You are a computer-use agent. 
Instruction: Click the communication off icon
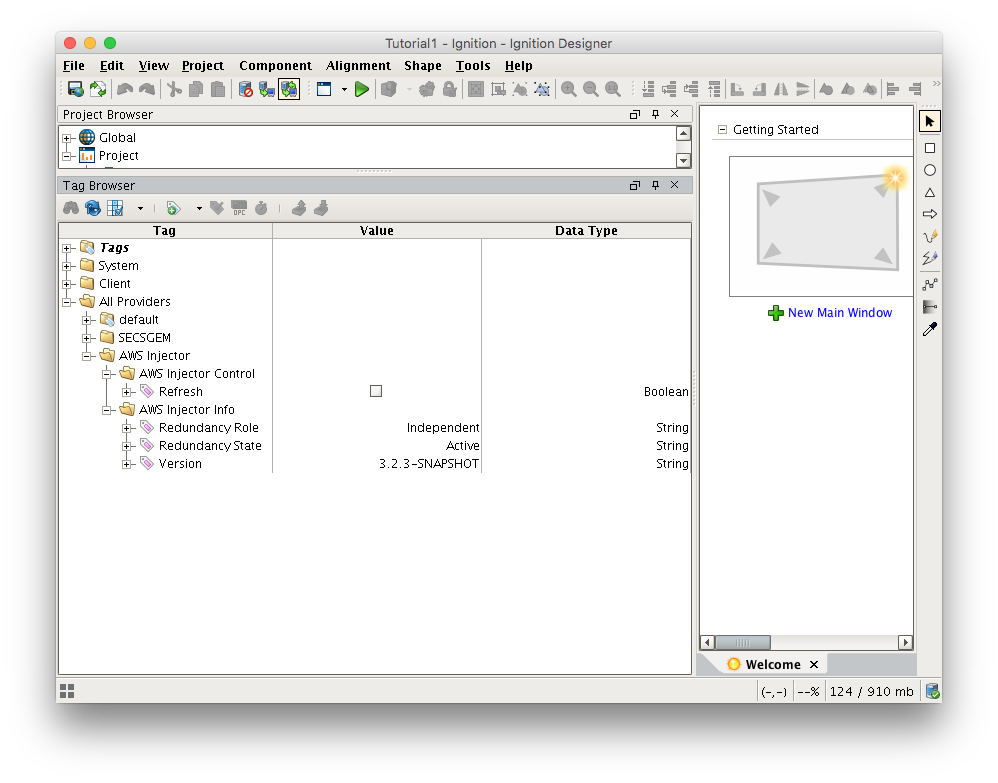246,89
